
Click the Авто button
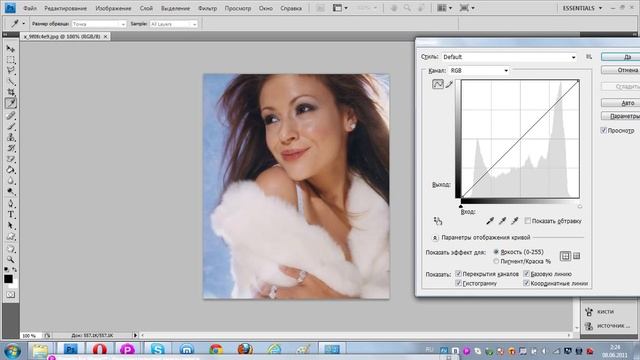pos(620,103)
